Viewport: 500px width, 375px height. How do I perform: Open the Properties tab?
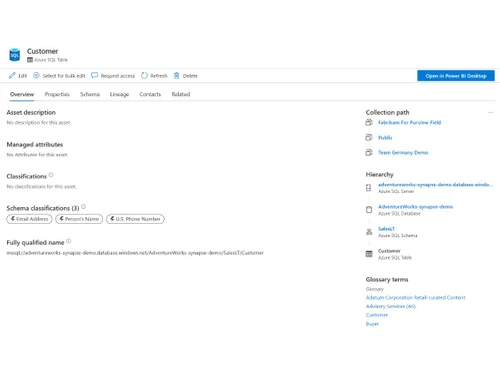[x=57, y=94]
